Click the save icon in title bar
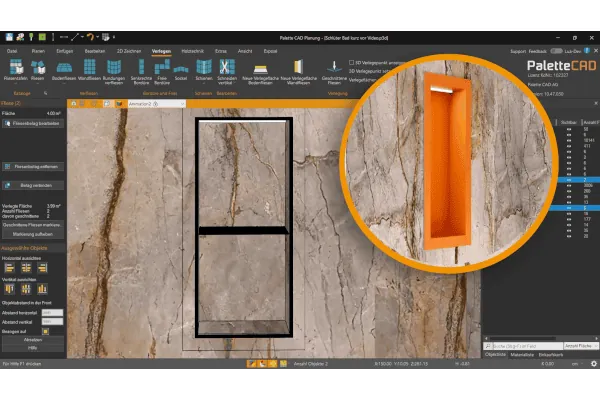The width and height of the screenshot is (600, 400). tap(9, 37)
